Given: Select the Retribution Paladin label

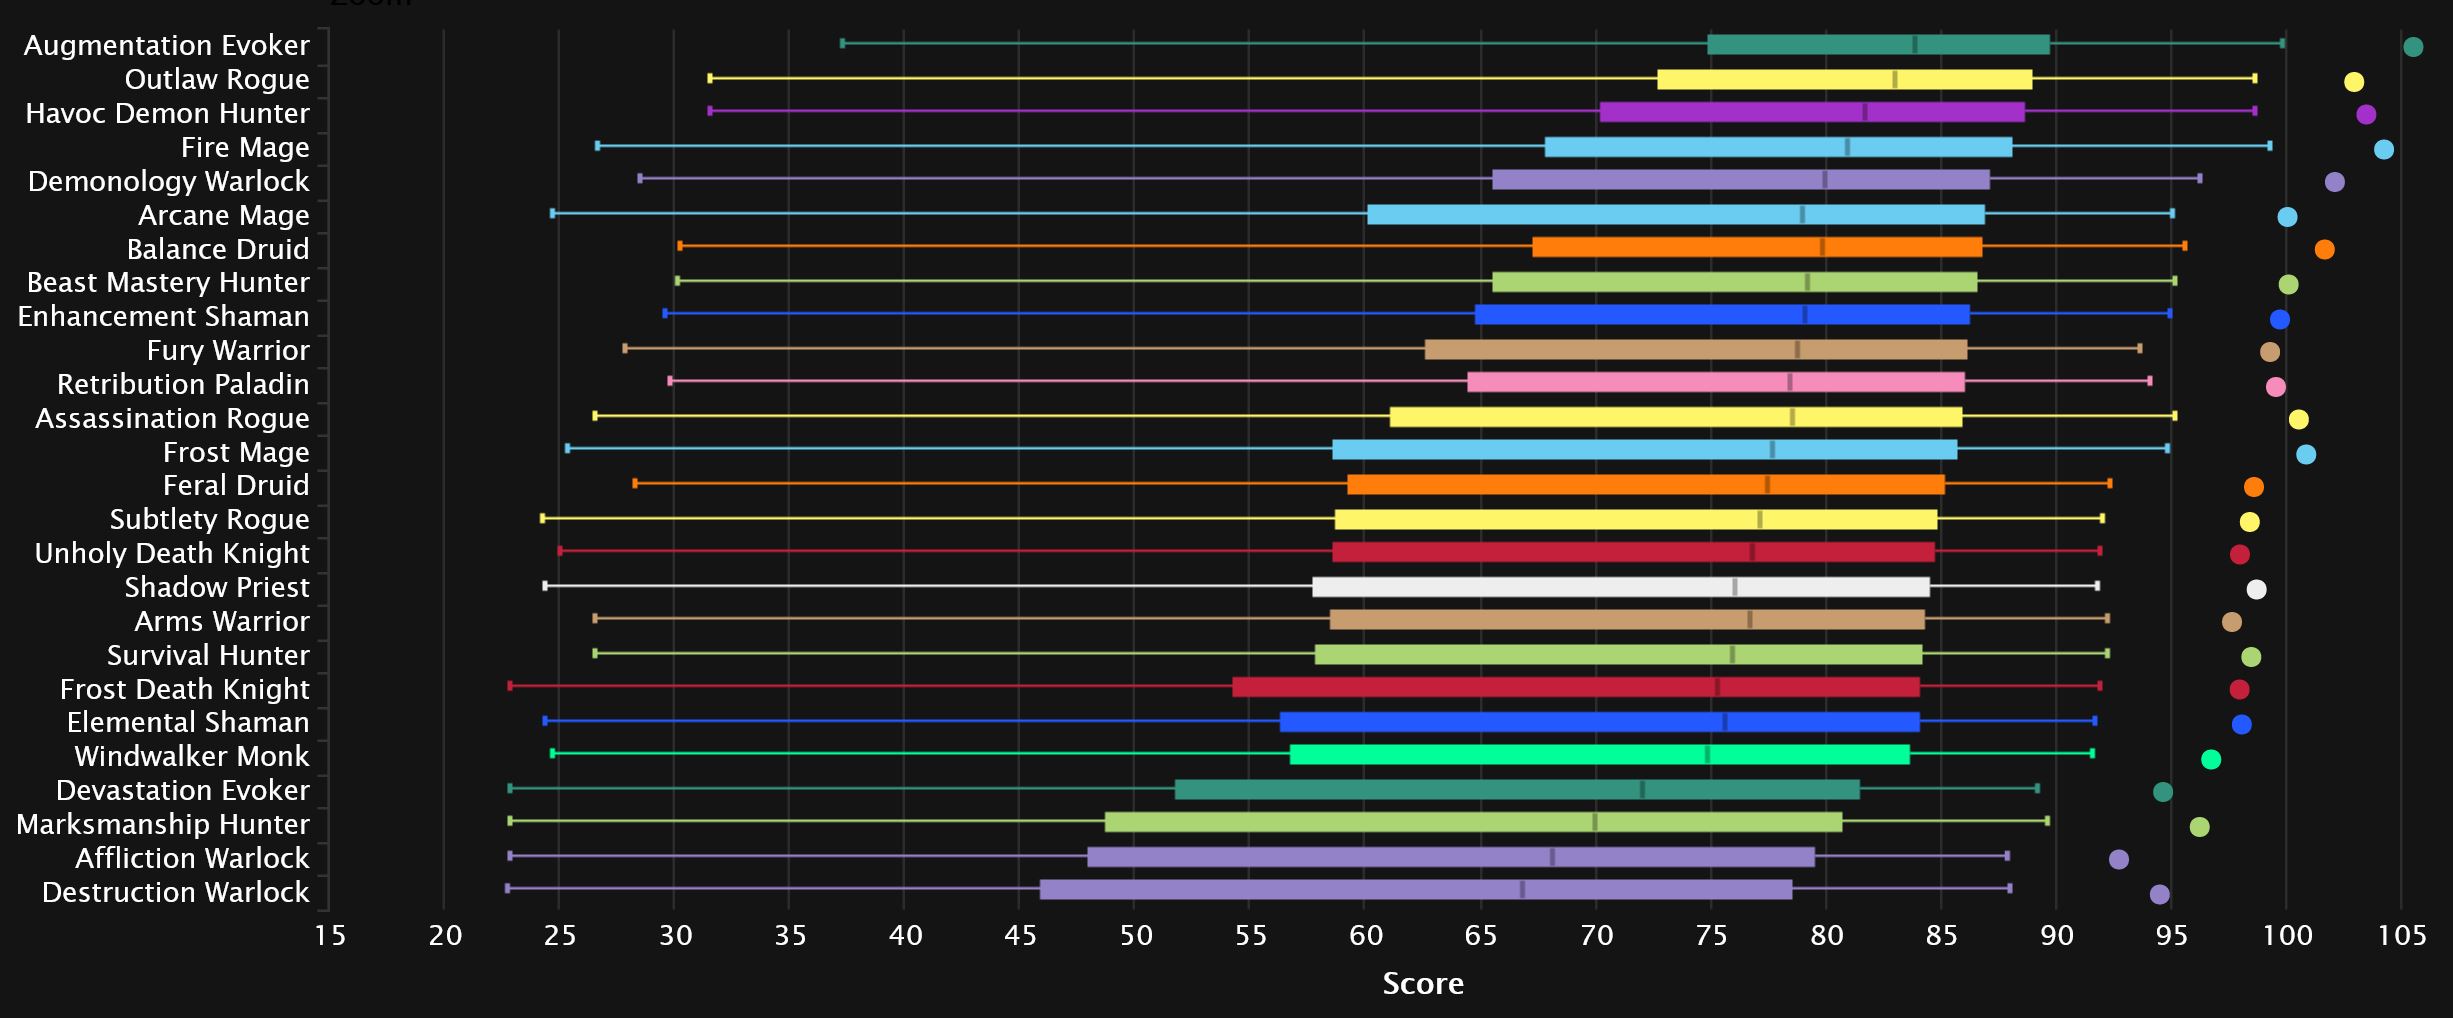Looking at the screenshot, I should click(183, 385).
